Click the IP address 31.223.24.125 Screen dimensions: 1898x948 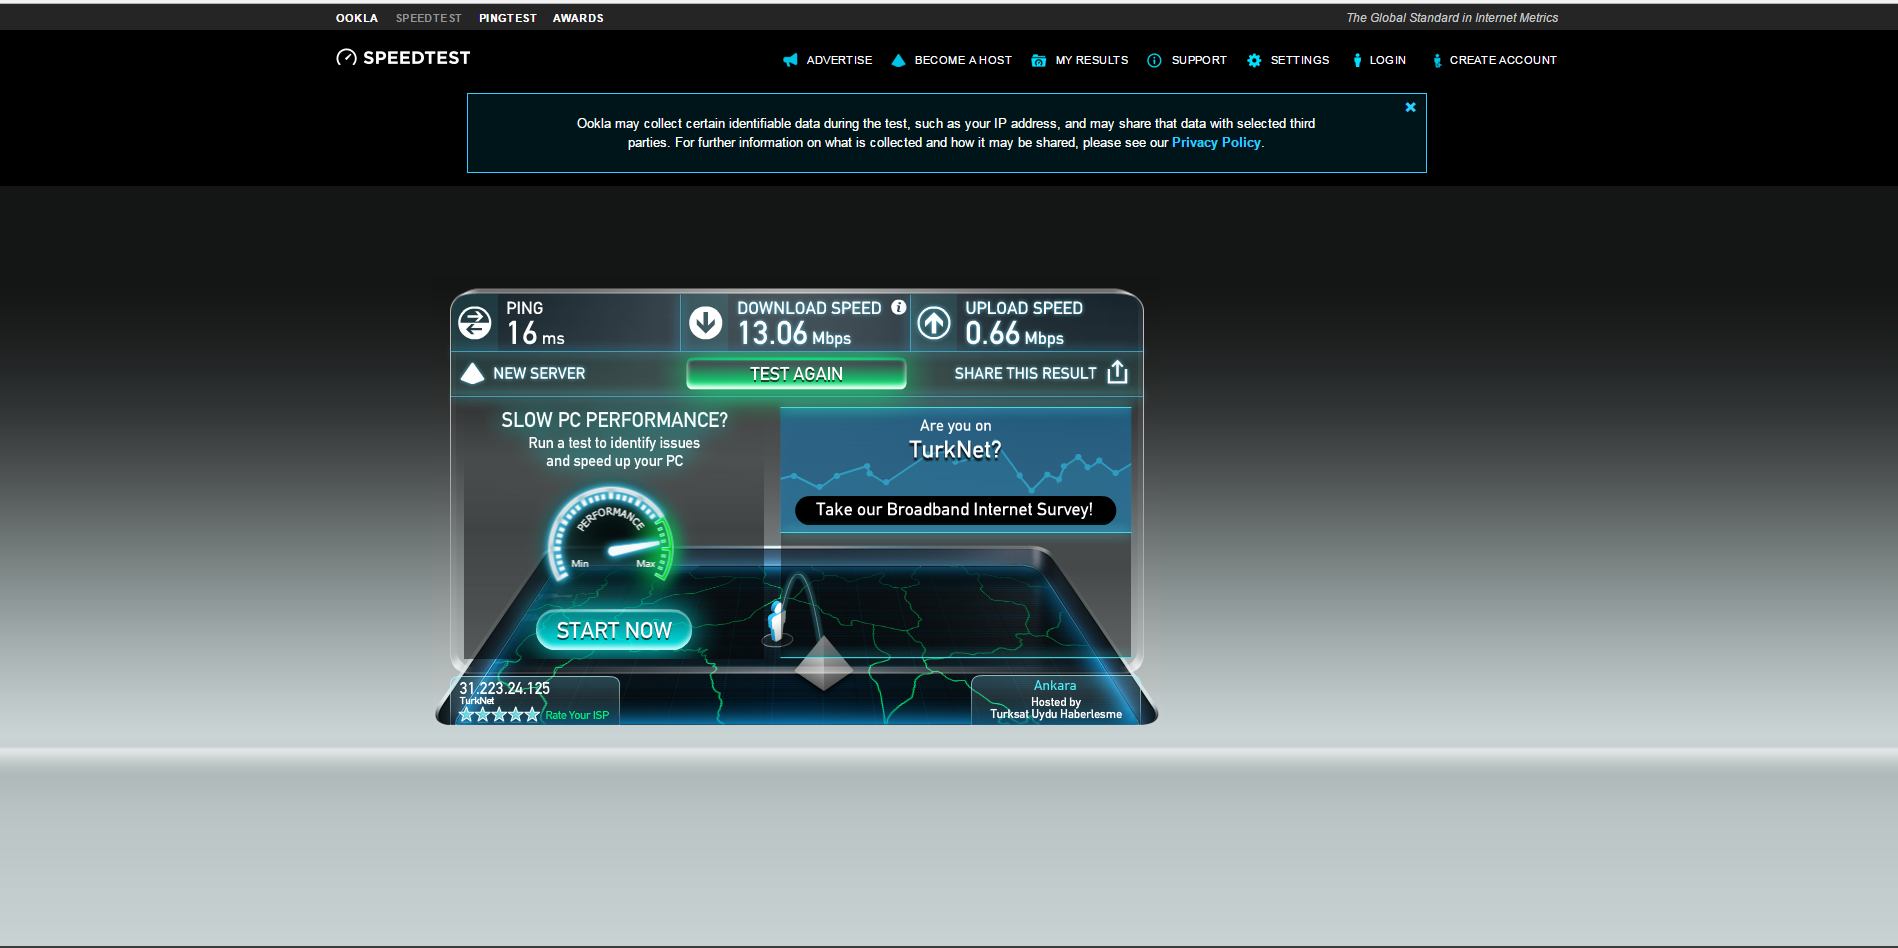pos(504,688)
